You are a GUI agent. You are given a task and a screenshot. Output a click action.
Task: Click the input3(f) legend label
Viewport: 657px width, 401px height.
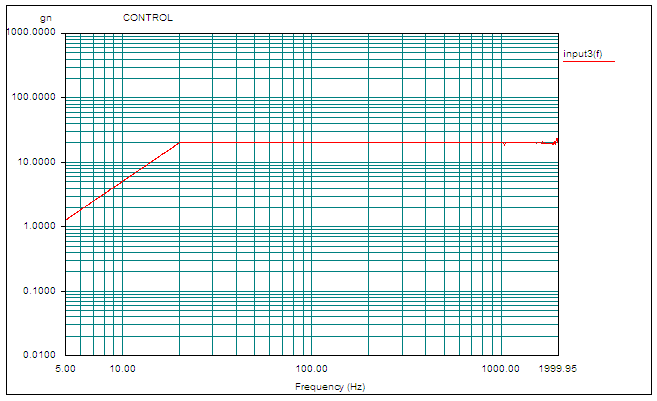click(x=581, y=53)
